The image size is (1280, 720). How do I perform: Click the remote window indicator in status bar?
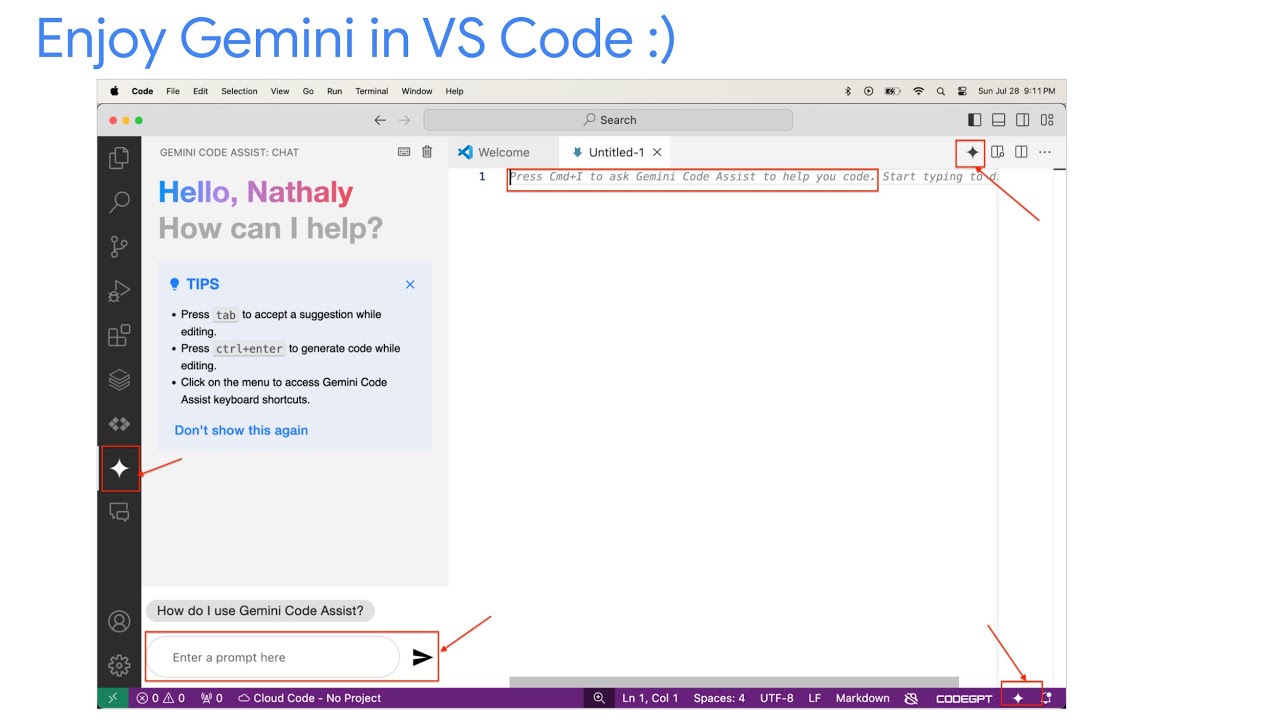(113, 698)
